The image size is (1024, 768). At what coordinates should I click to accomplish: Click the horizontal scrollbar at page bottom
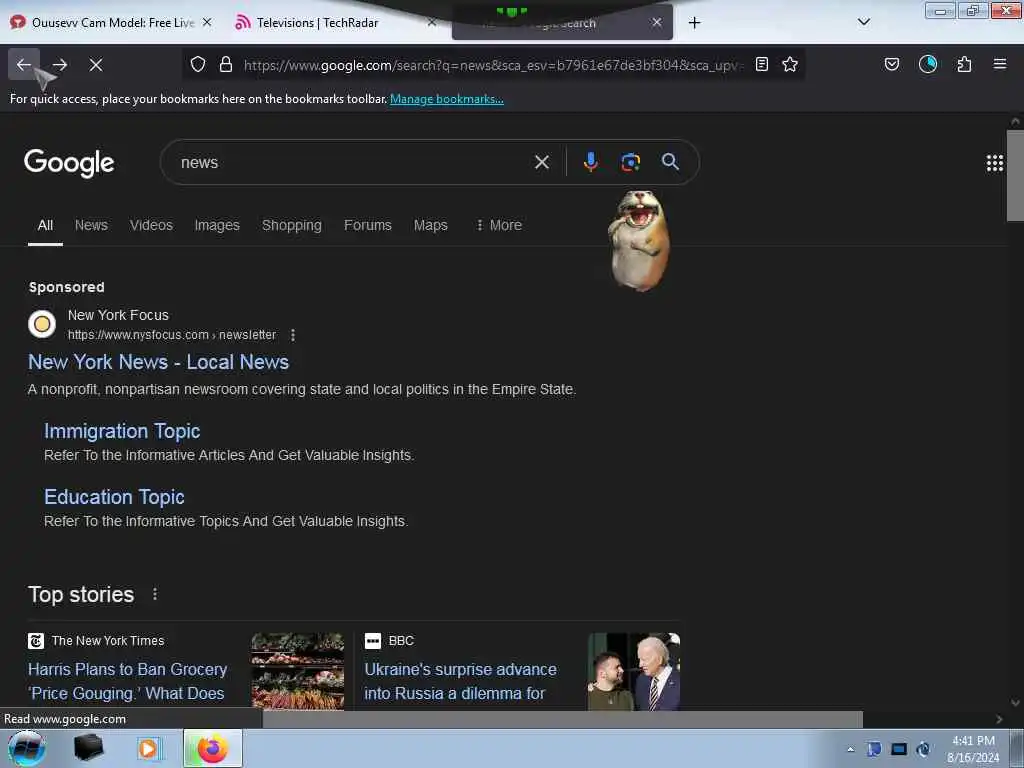click(x=562, y=719)
